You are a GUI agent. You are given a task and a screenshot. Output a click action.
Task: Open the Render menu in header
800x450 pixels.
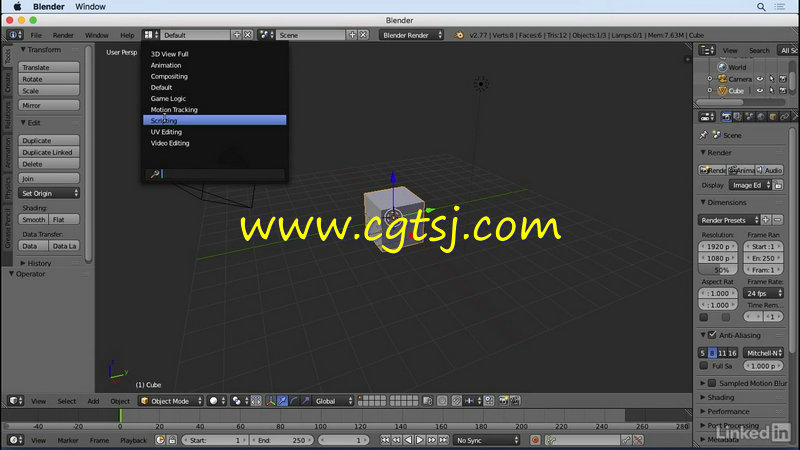63,35
